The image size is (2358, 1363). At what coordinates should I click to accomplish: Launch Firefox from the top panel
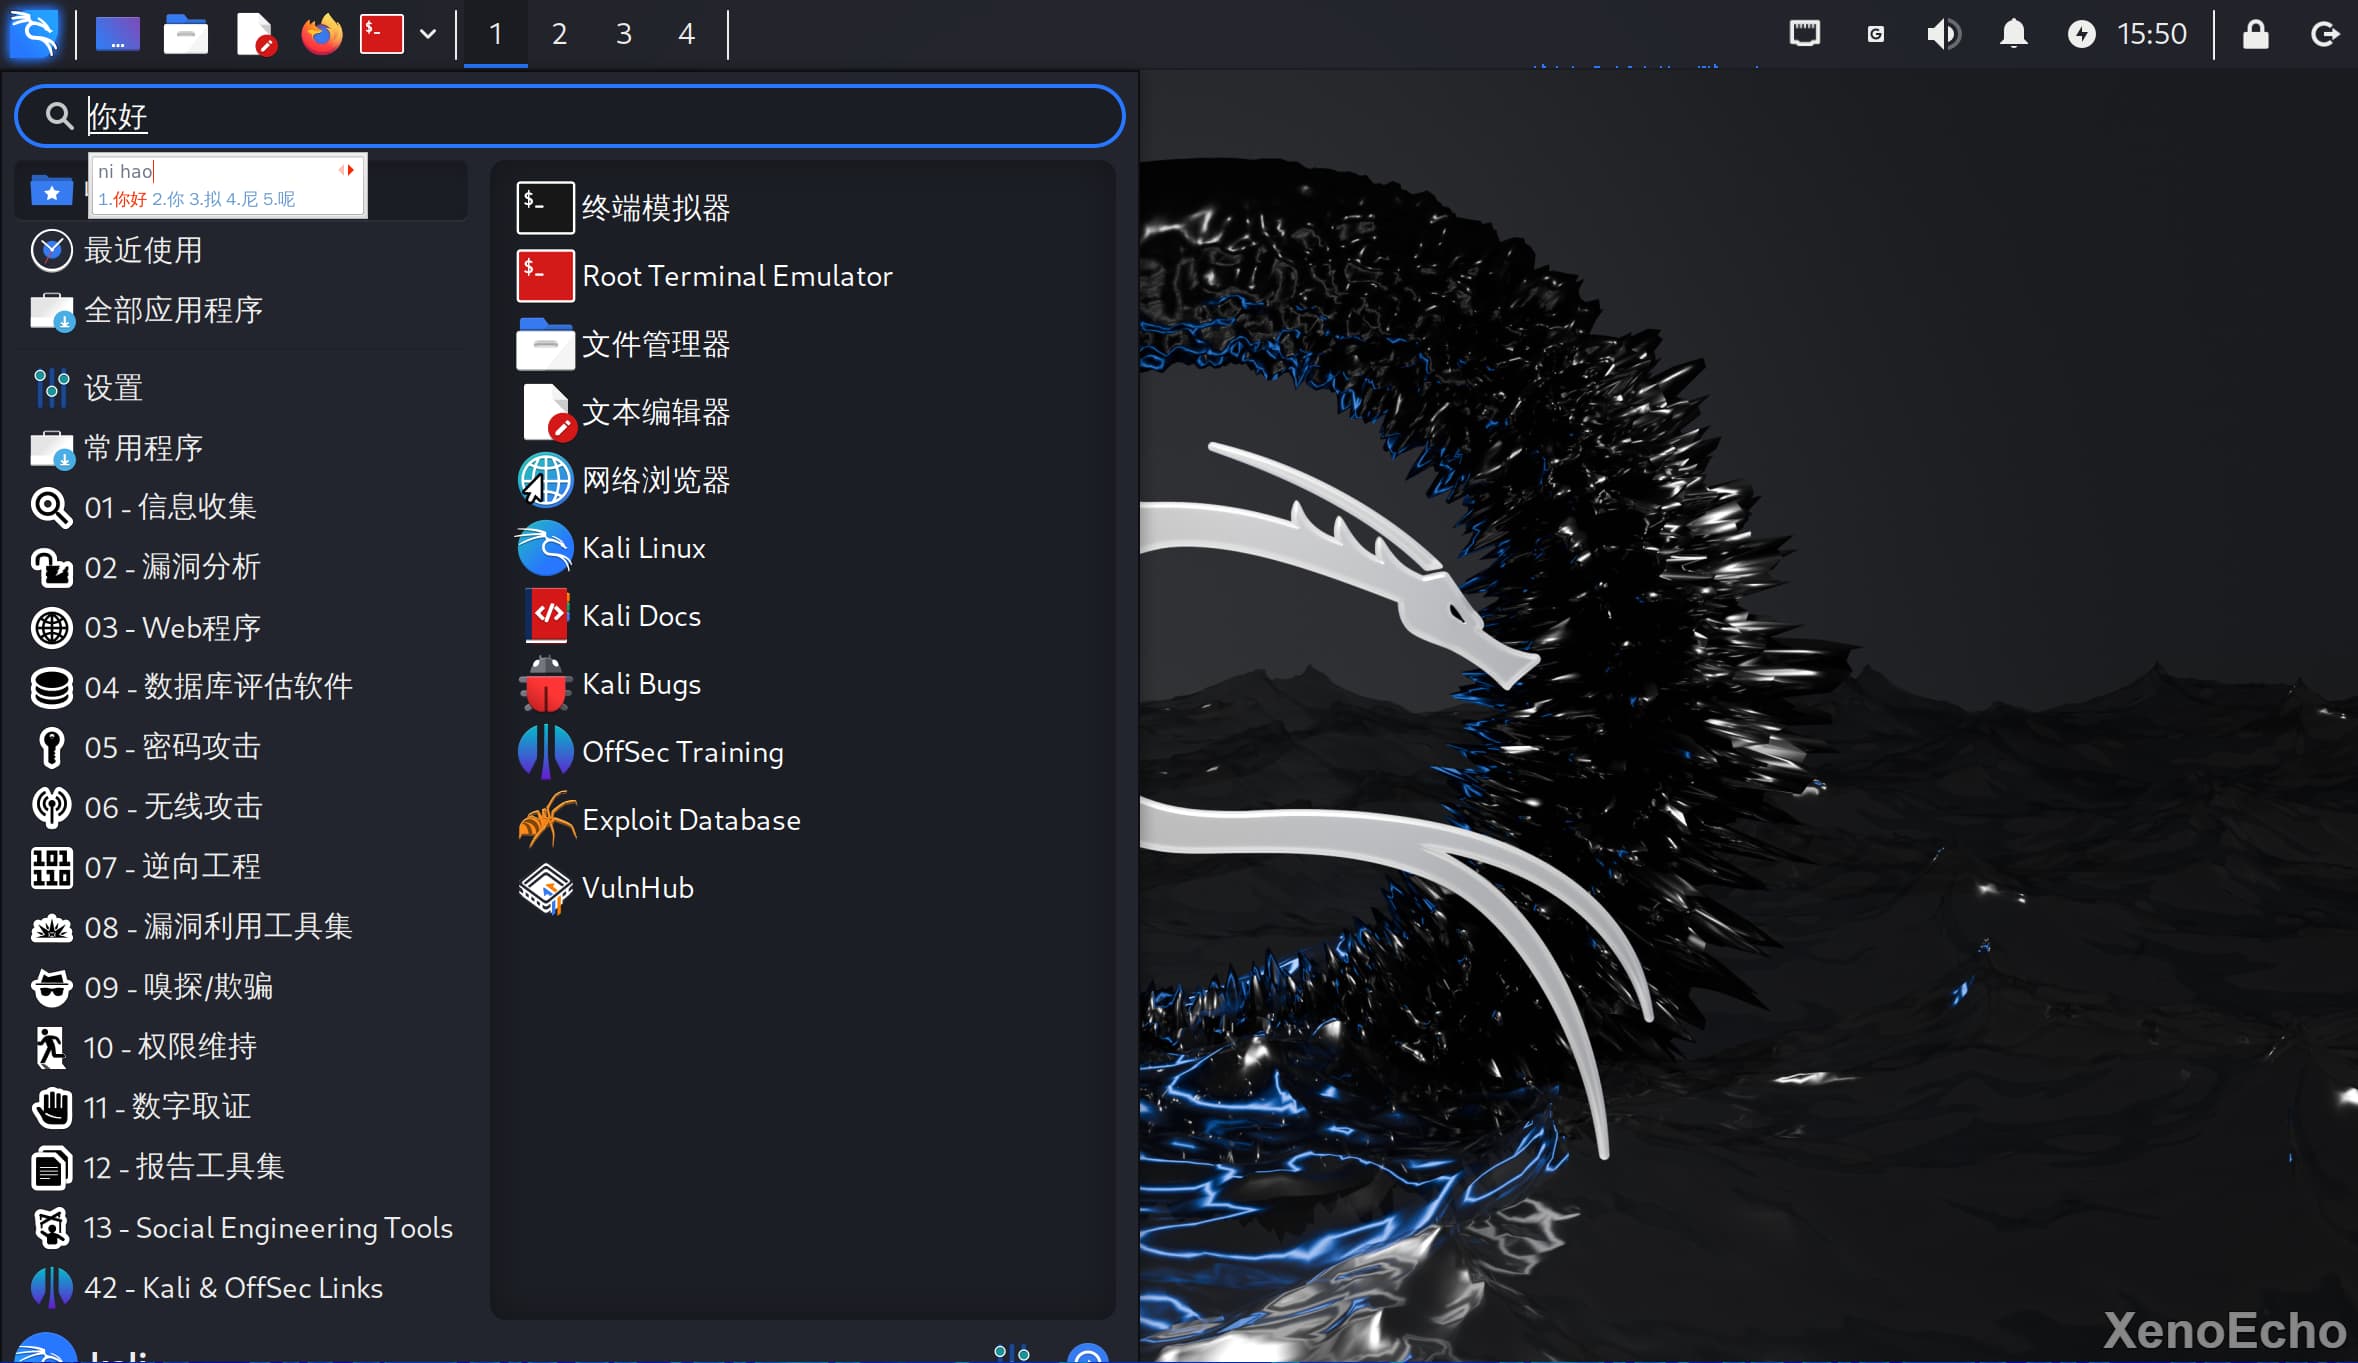click(x=321, y=34)
